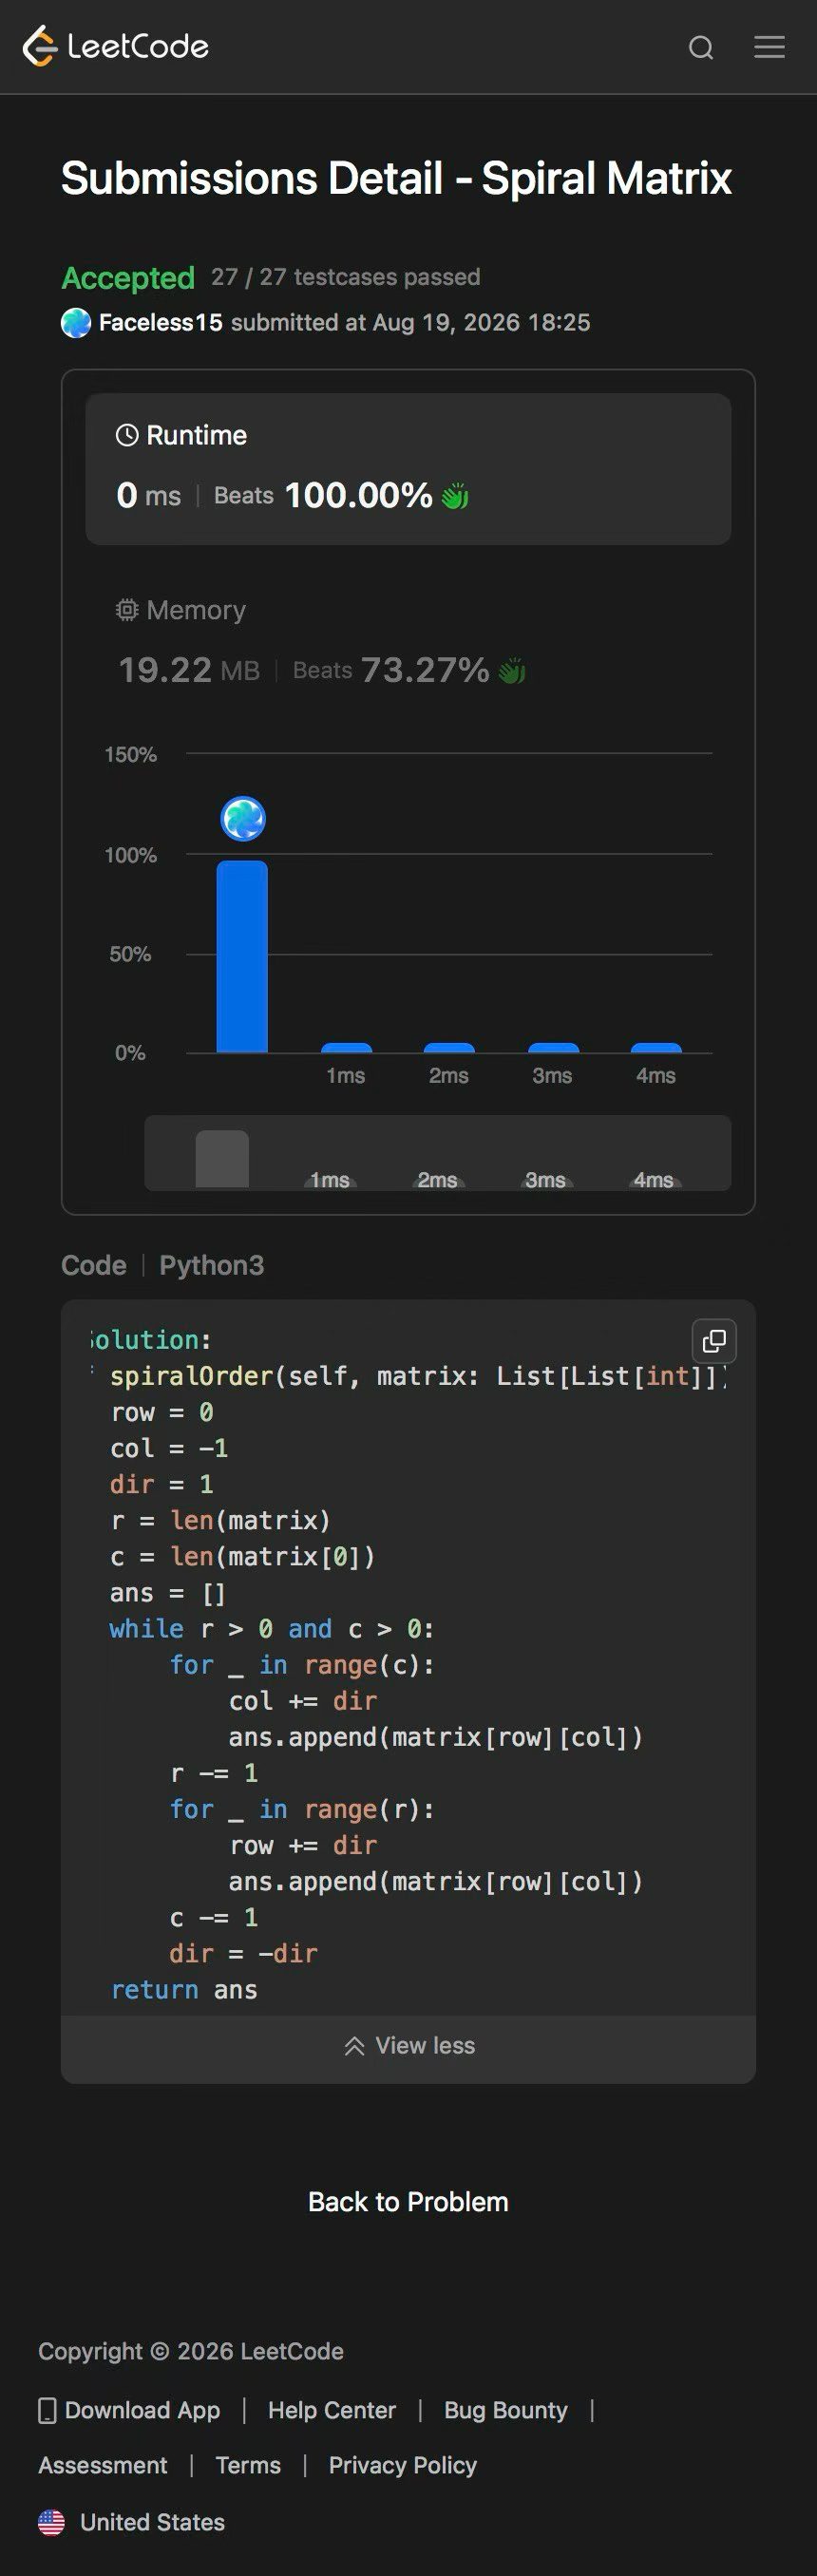This screenshot has height=2576, width=817.
Task: Open the Privacy Policy link
Action: [x=403, y=2465]
